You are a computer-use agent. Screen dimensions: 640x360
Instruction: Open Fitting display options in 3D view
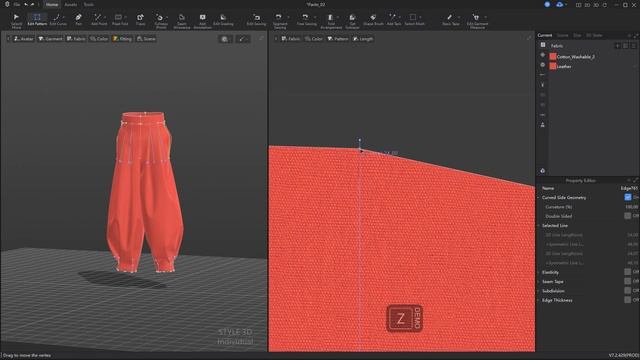tap(122, 39)
